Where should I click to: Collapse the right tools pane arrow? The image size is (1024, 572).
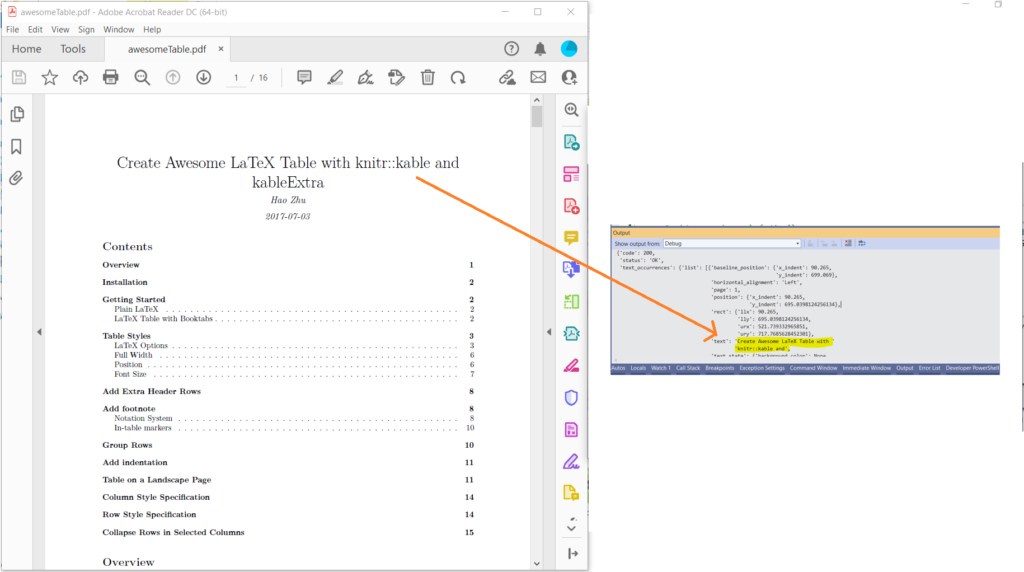547,332
